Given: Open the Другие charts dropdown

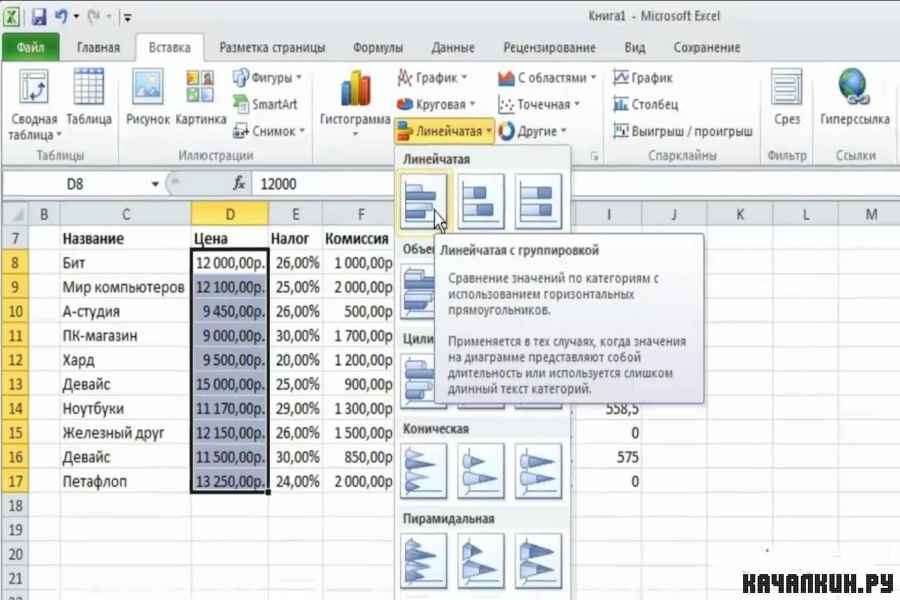Looking at the screenshot, I should coord(532,131).
